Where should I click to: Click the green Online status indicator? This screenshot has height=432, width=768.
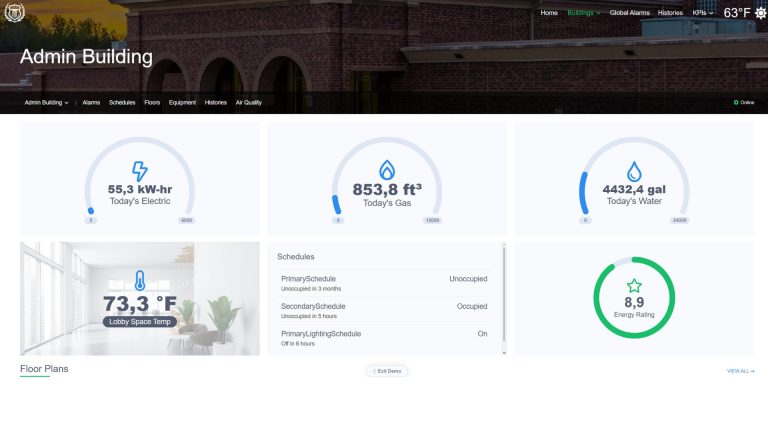pos(744,102)
